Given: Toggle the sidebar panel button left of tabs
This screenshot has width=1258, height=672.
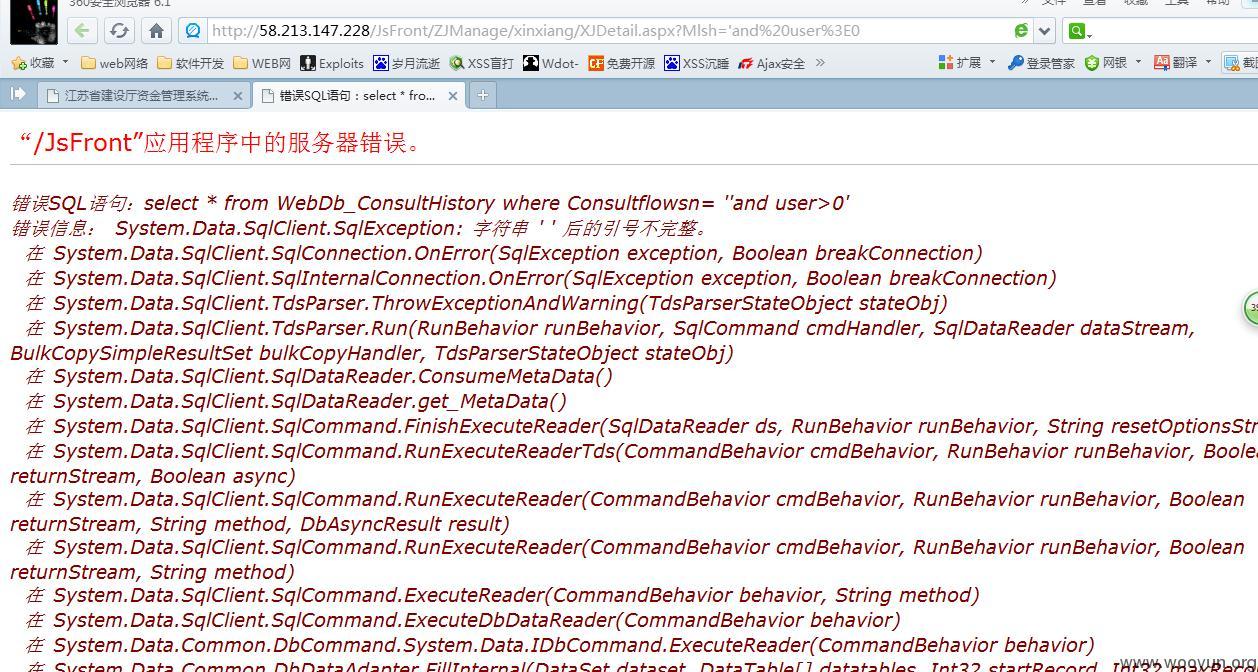Looking at the screenshot, I should pyautogui.click(x=17, y=94).
